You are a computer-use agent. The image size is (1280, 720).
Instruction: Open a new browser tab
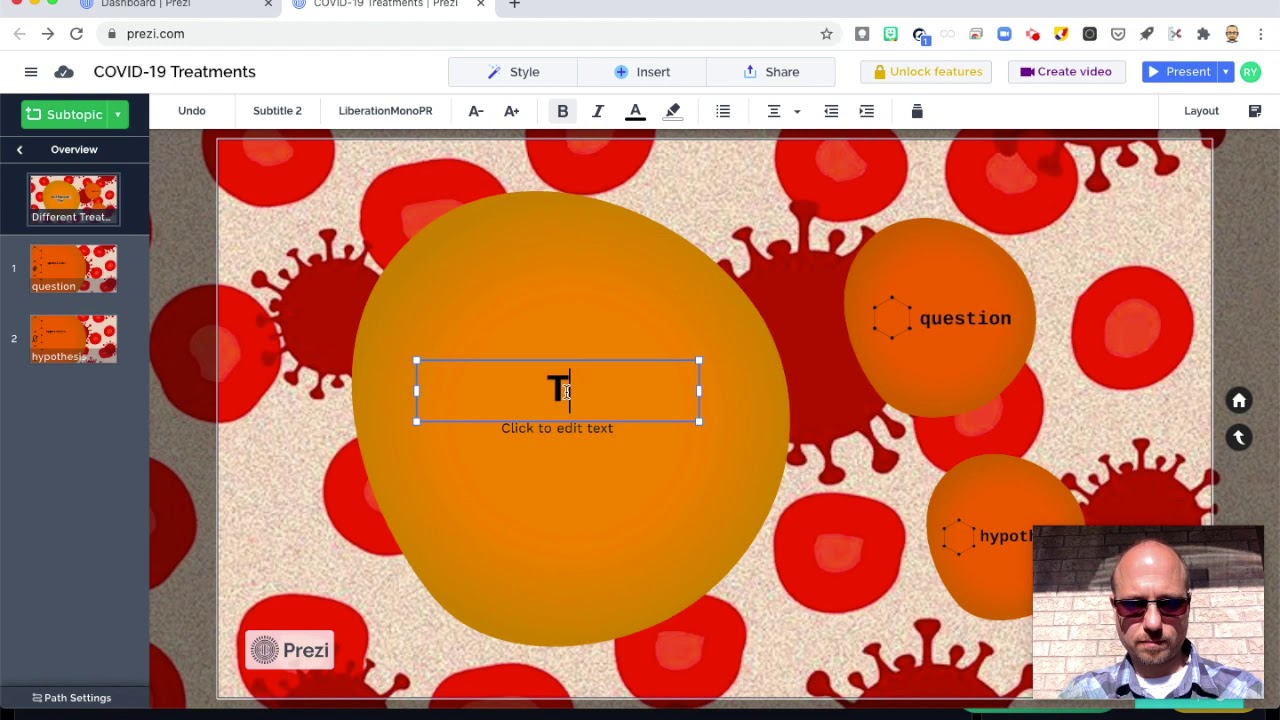click(514, 5)
